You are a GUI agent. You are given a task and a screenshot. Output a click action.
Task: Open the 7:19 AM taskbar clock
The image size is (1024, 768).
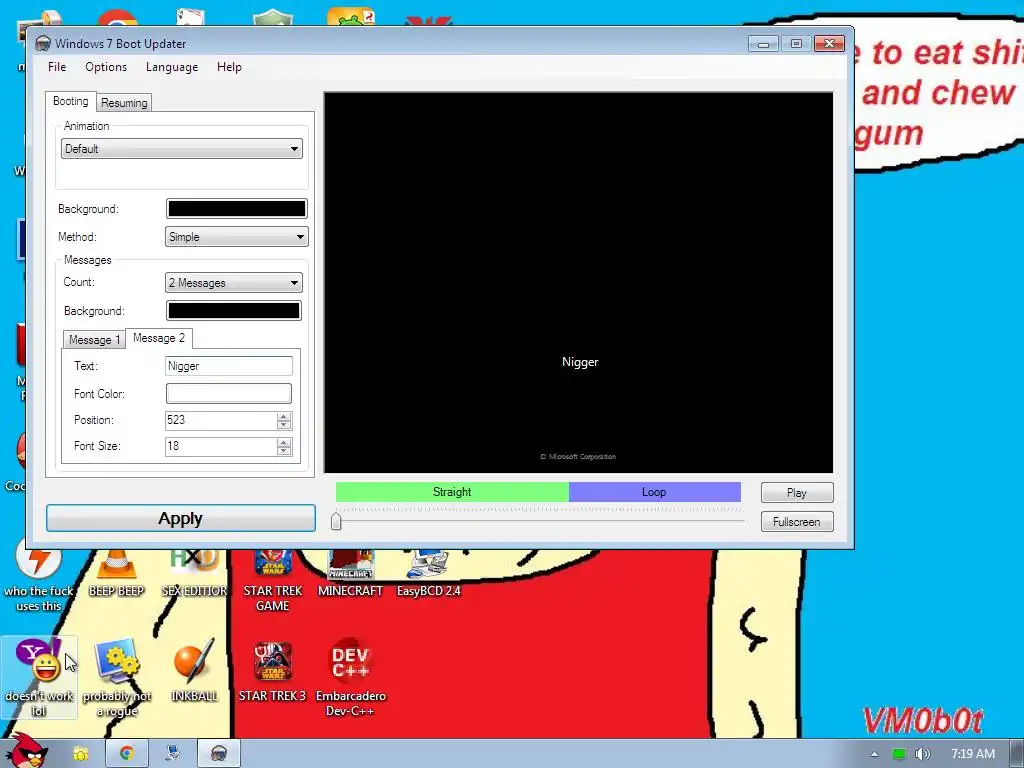coord(972,754)
